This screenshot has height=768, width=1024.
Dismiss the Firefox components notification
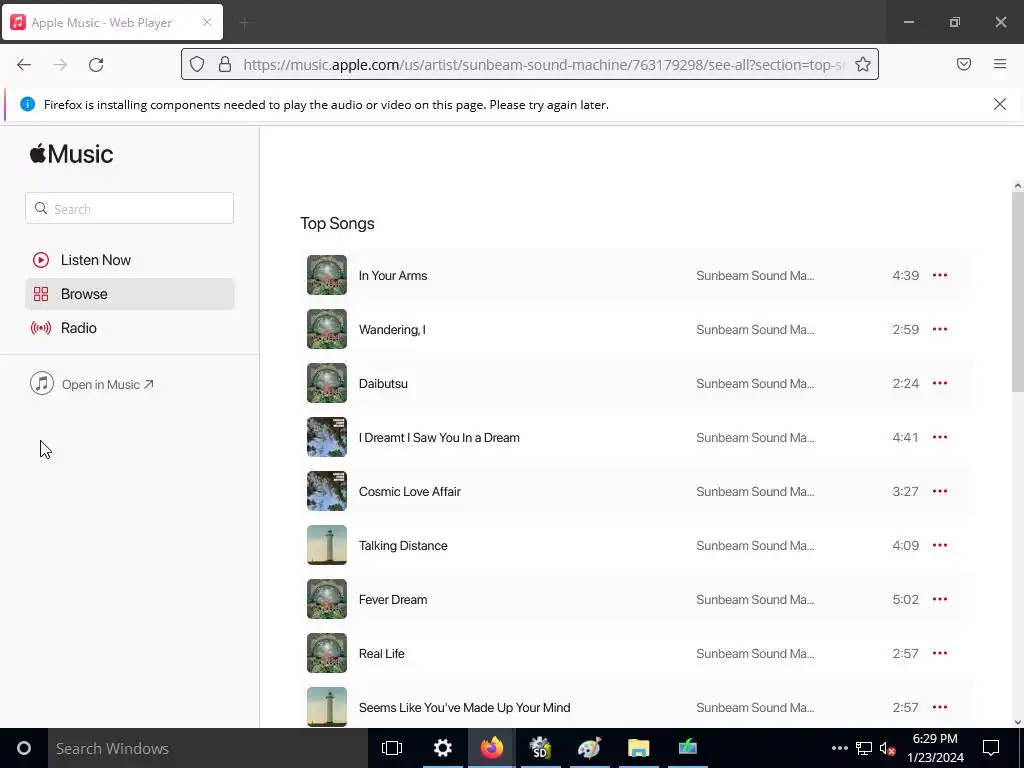click(x=1000, y=104)
